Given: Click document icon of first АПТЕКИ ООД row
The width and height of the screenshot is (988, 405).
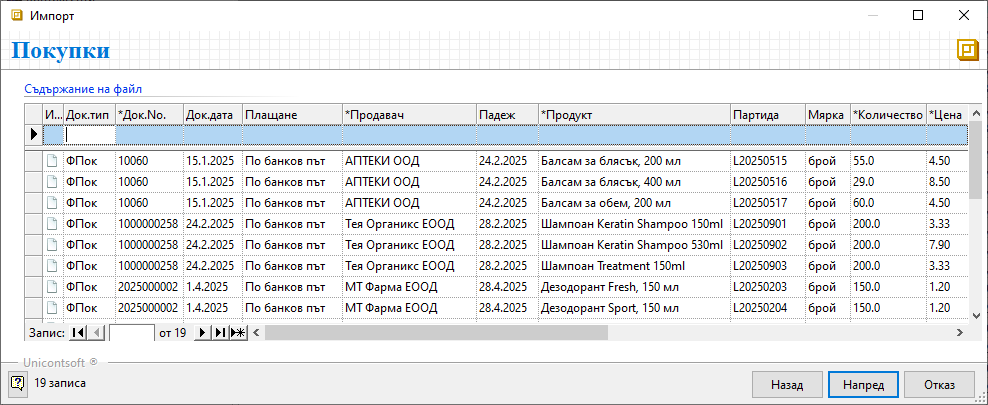Looking at the screenshot, I should pos(52,160).
